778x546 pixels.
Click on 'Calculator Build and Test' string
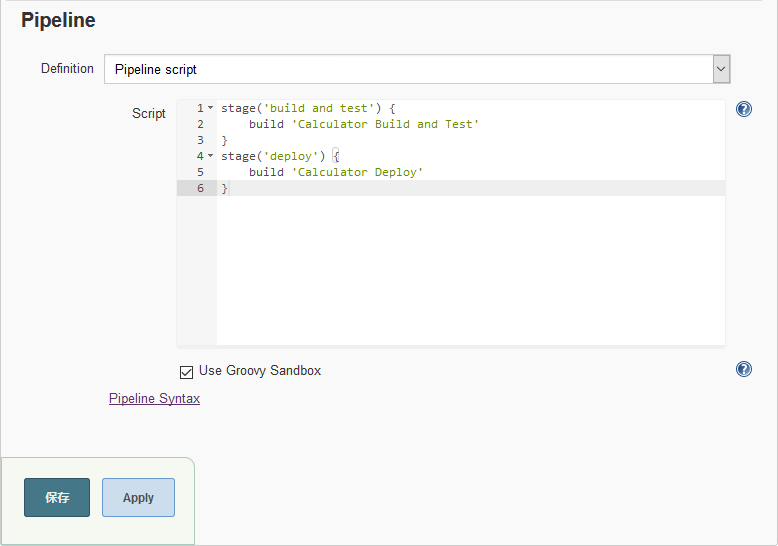click(x=386, y=124)
